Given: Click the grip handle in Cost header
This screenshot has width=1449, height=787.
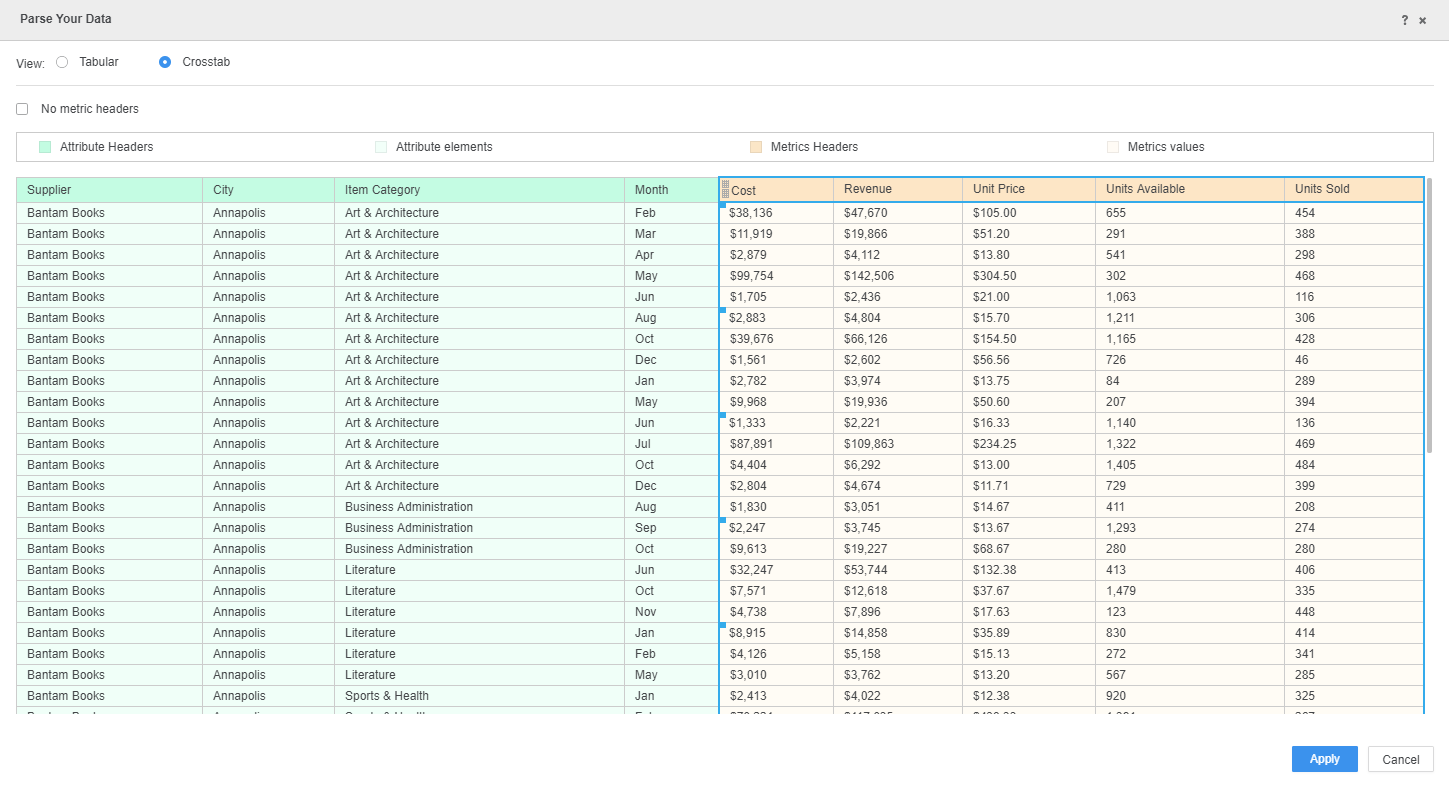Looking at the screenshot, I should (x=725, y=189).
